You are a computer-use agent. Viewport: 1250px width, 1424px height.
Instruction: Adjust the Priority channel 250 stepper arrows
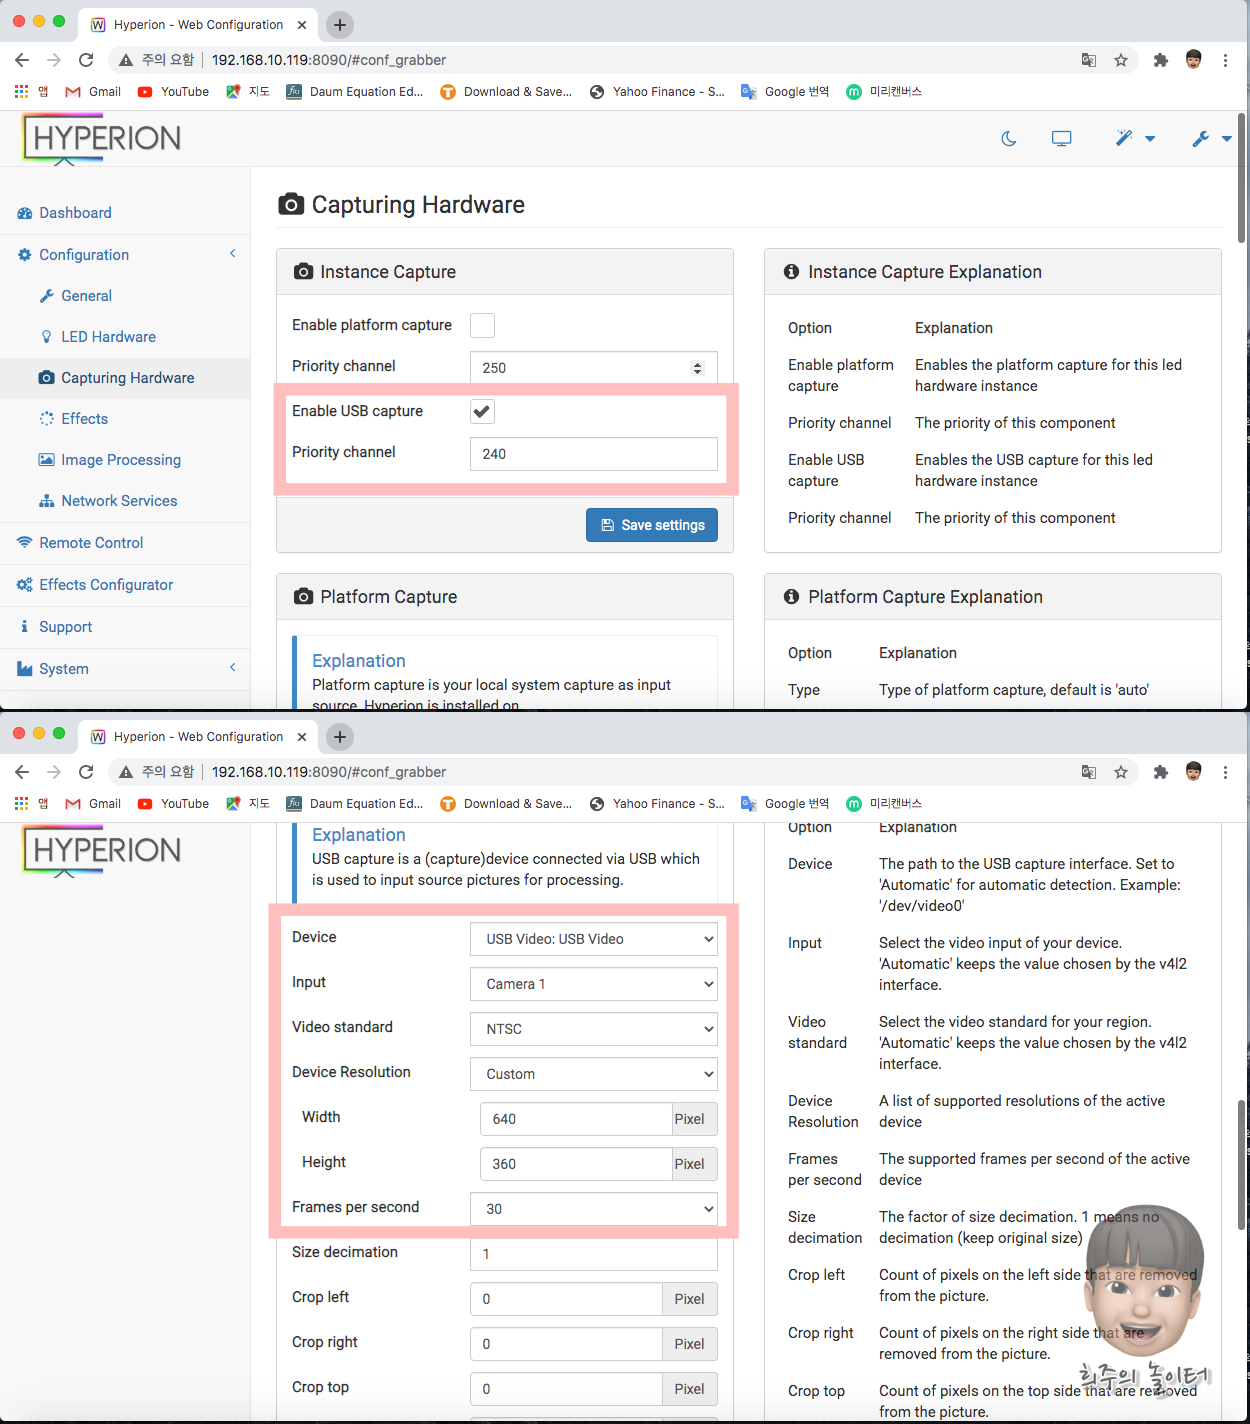pos(697,368)
